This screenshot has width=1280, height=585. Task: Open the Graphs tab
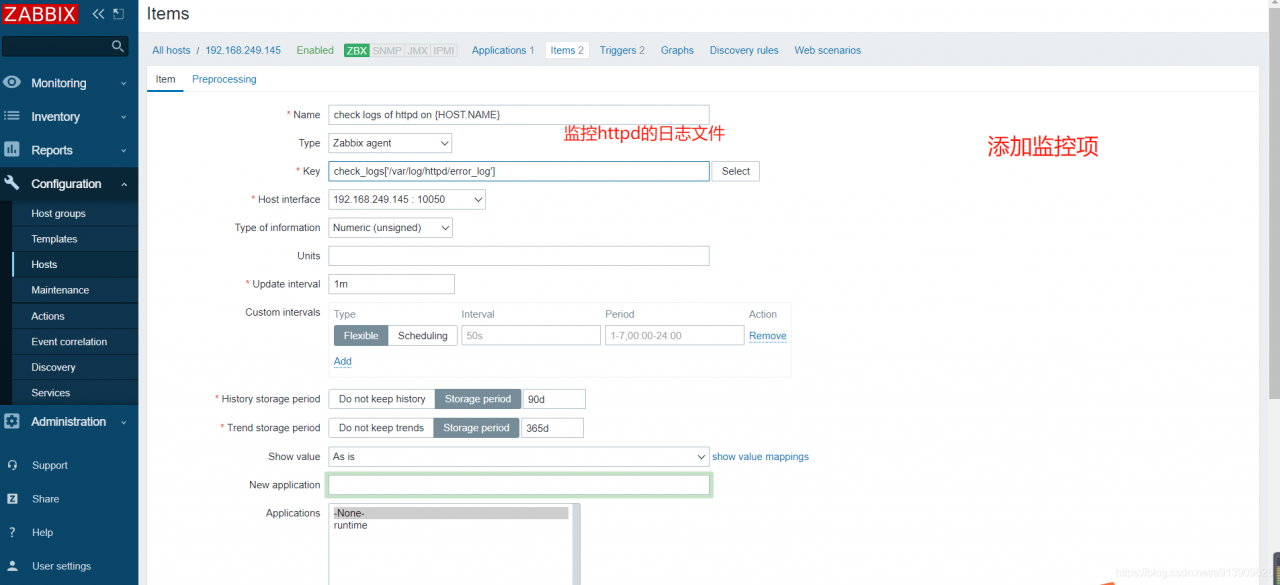[x=677, y=50]
